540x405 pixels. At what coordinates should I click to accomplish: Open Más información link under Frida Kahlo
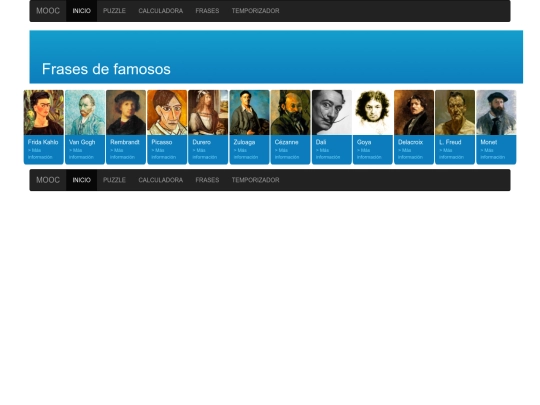[x=40, y=154]
